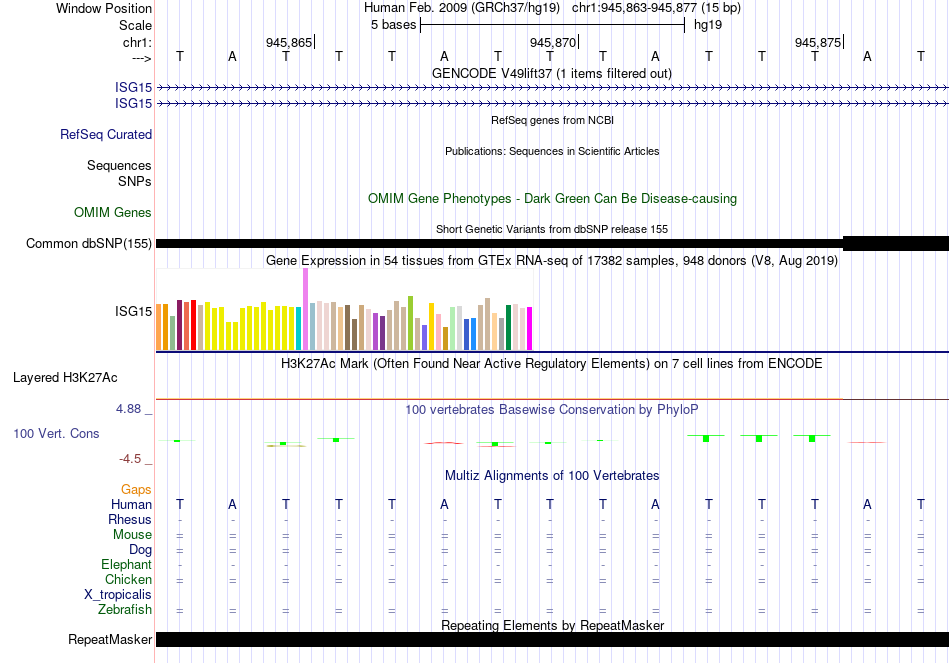Open Multiz Alignments of 100 Vertebrates title
Screen dimensions: 950x663
(x=552, y=476)
